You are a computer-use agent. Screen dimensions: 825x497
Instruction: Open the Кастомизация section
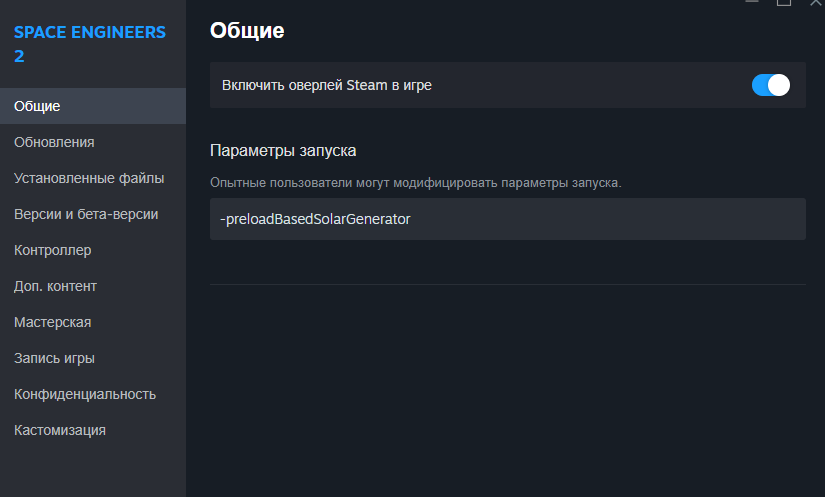[93, 430]
